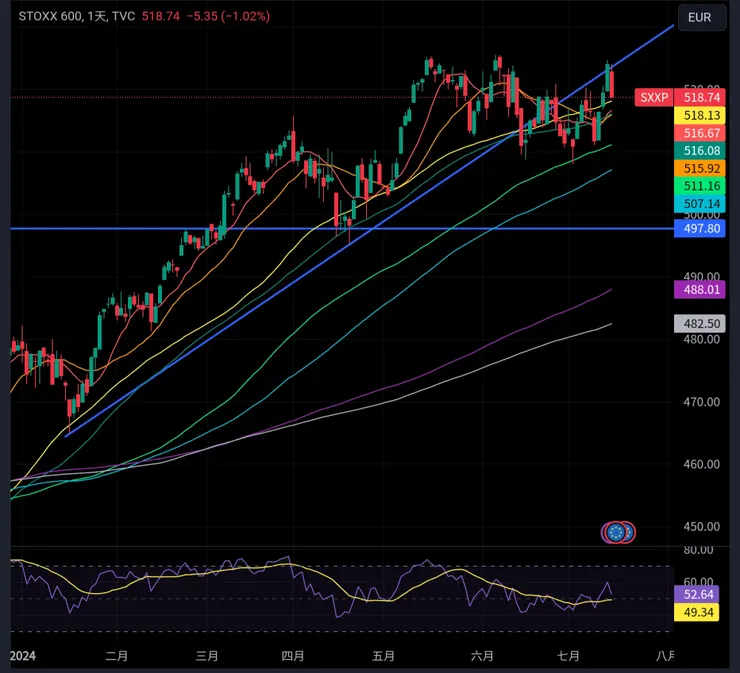Click the 460.00 price axis label
740x673 pixels.
701,464
